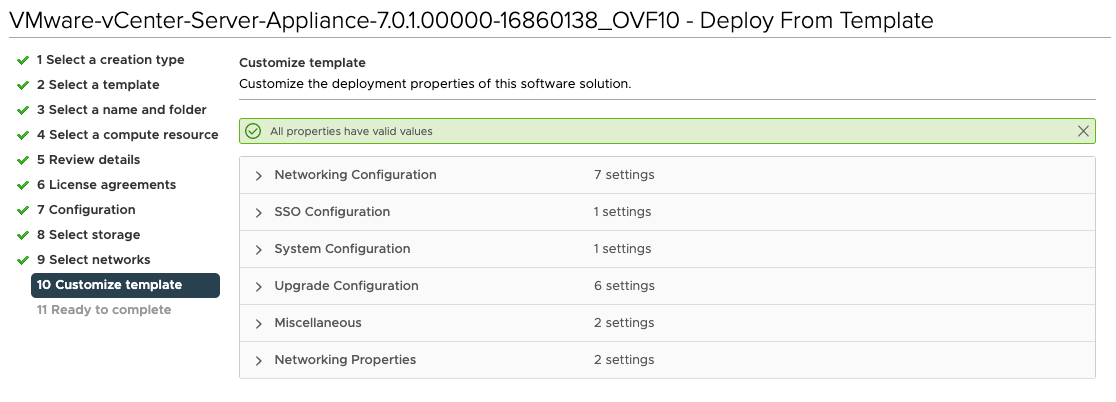Image resolution: width=1116 pixels, height=402 pixels.
Task: Expand the Networking Properties section
Action: [x=259, y=360]
